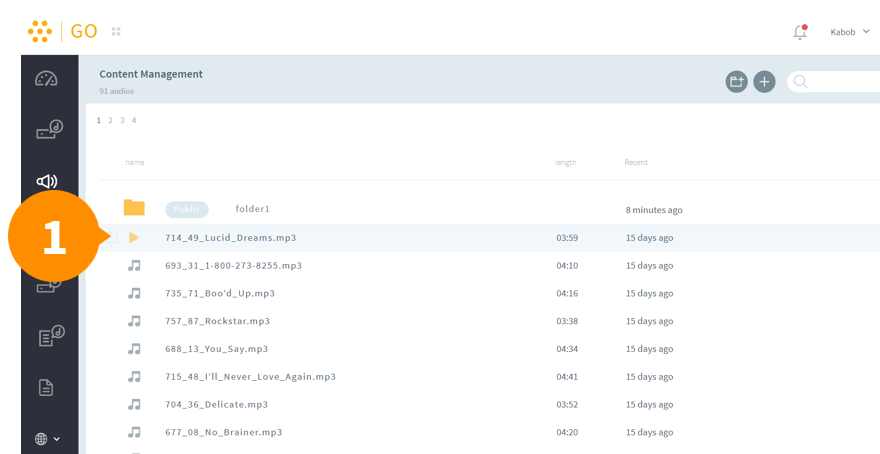Click the 91 audios count label
Image resolution: width=880 pixels, height=454 pixels.
pos(117,91)
